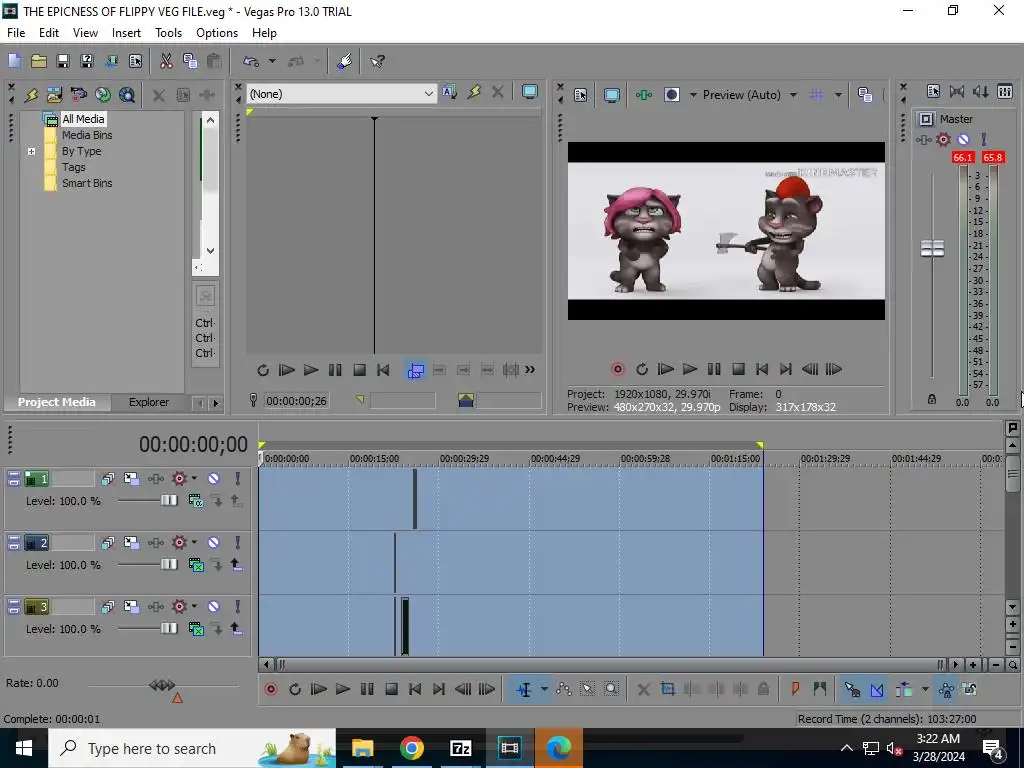Click the Cut scissors icon in the main toolbar
This screenshot has height=768, width=1024.
[x=166, y=61]
